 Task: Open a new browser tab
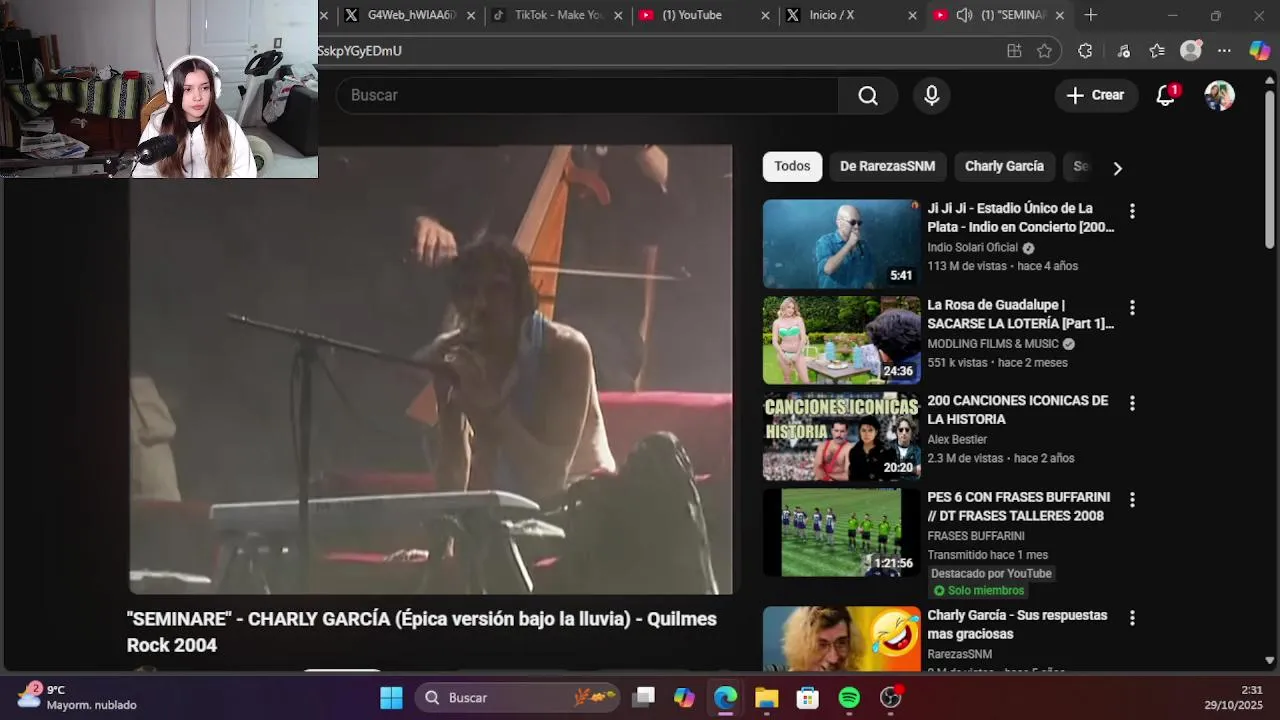(1091, 15)
